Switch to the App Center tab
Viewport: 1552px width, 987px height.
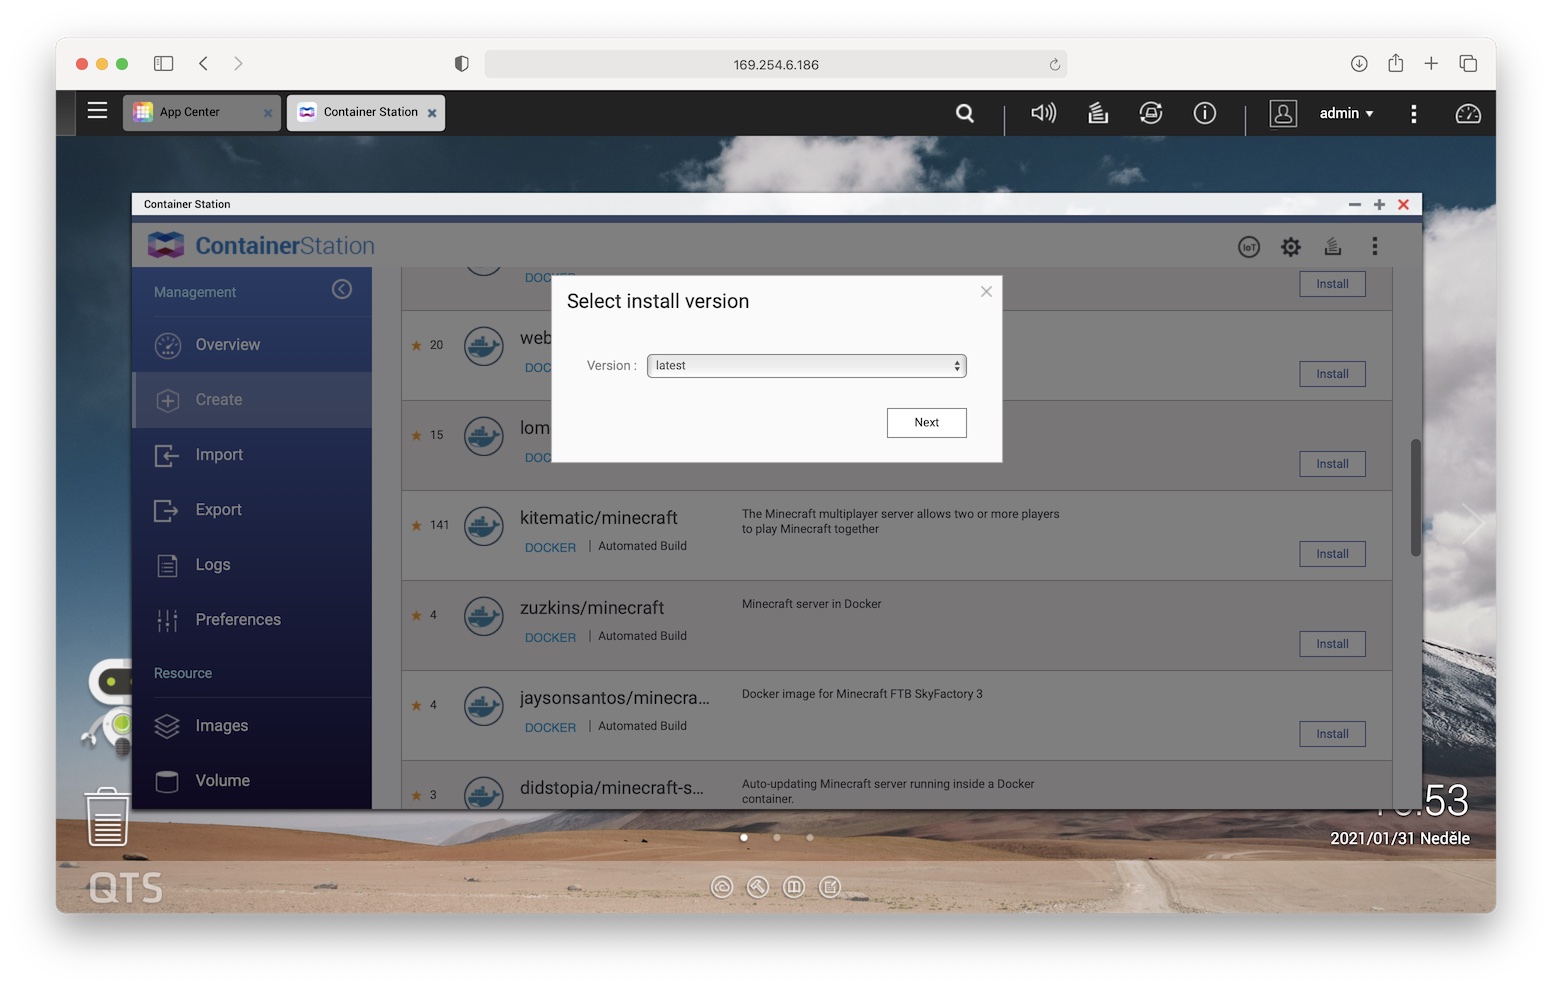(x=190, y=112)
